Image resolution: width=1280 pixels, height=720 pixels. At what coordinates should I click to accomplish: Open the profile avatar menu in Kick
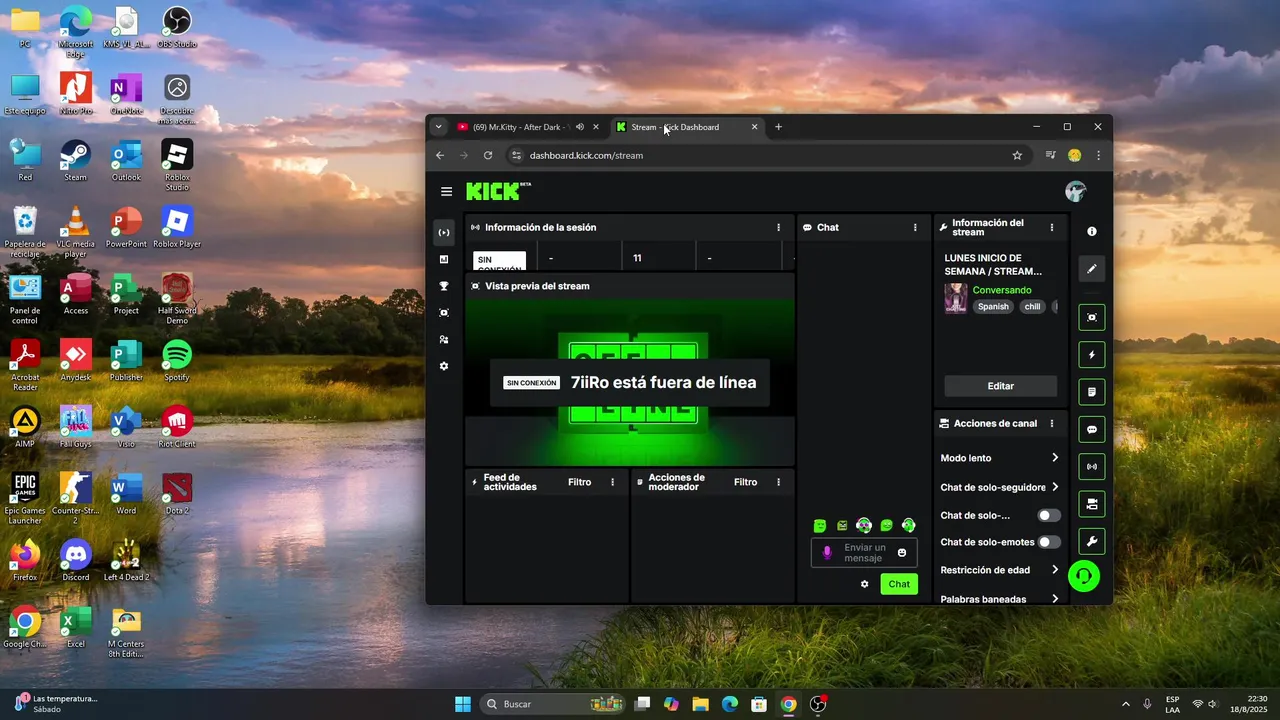[1075, 191]
